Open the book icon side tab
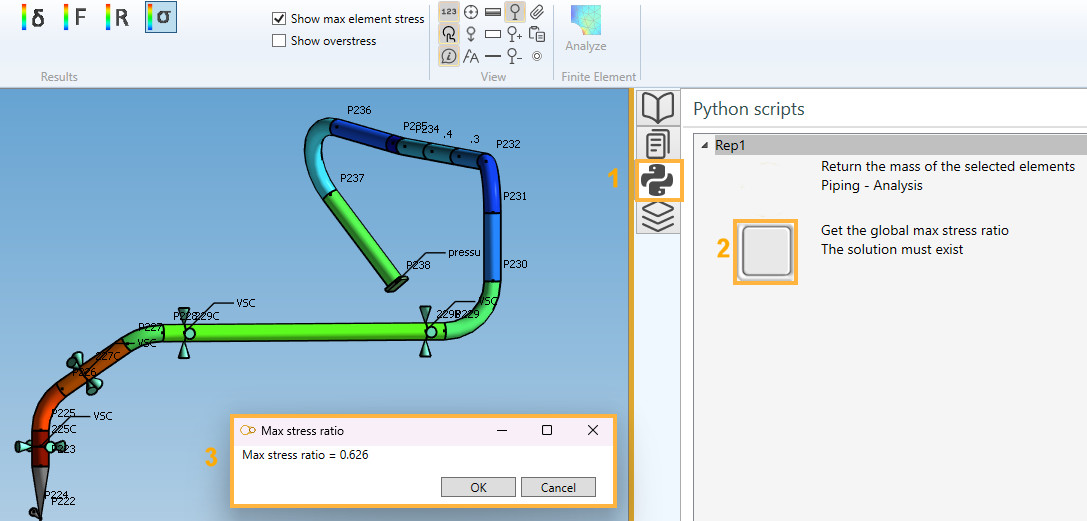Image resolution: width=1087 pixels, height=521 pixels. pos(656,108)
